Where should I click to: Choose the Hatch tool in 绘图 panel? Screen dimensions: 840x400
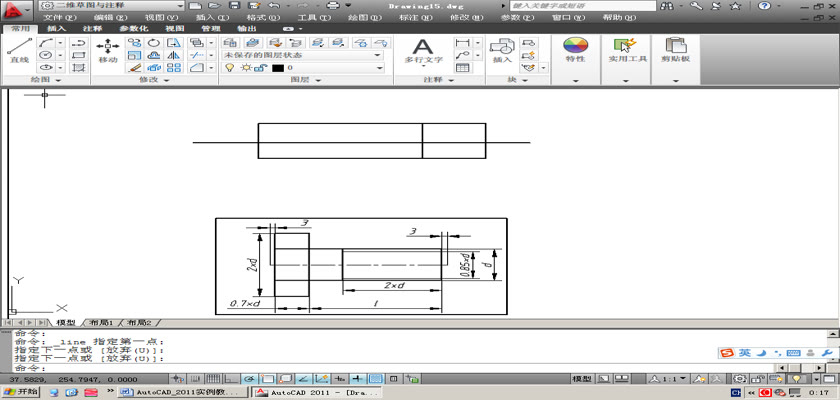(79, 67)
